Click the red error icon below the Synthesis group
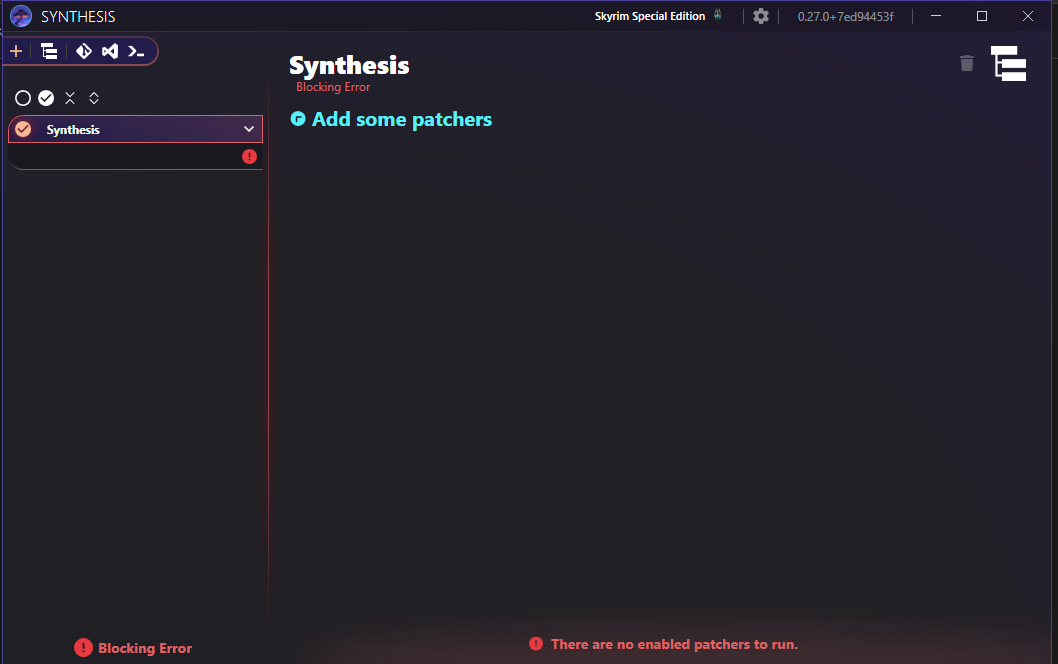This screenshot has height=664, width=1058. [250, 157]
